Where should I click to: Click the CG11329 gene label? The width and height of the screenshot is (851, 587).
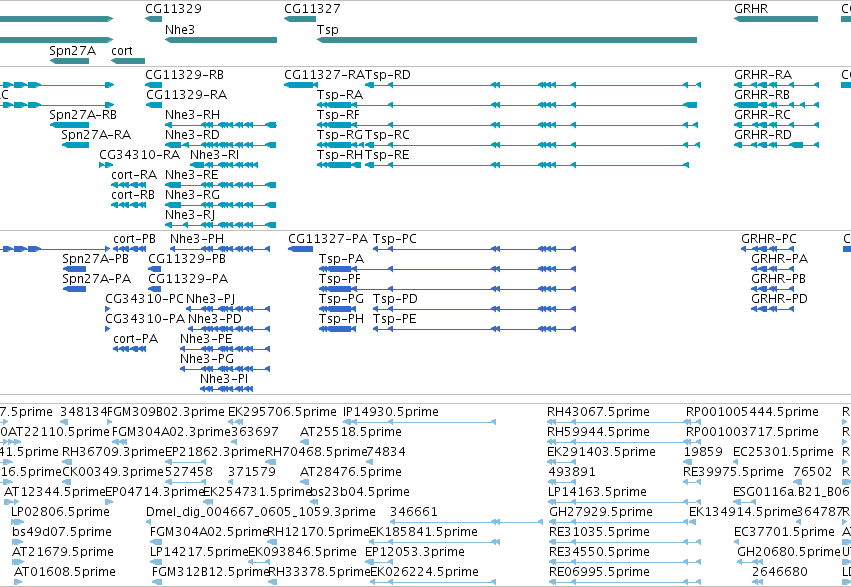[173, 9]
